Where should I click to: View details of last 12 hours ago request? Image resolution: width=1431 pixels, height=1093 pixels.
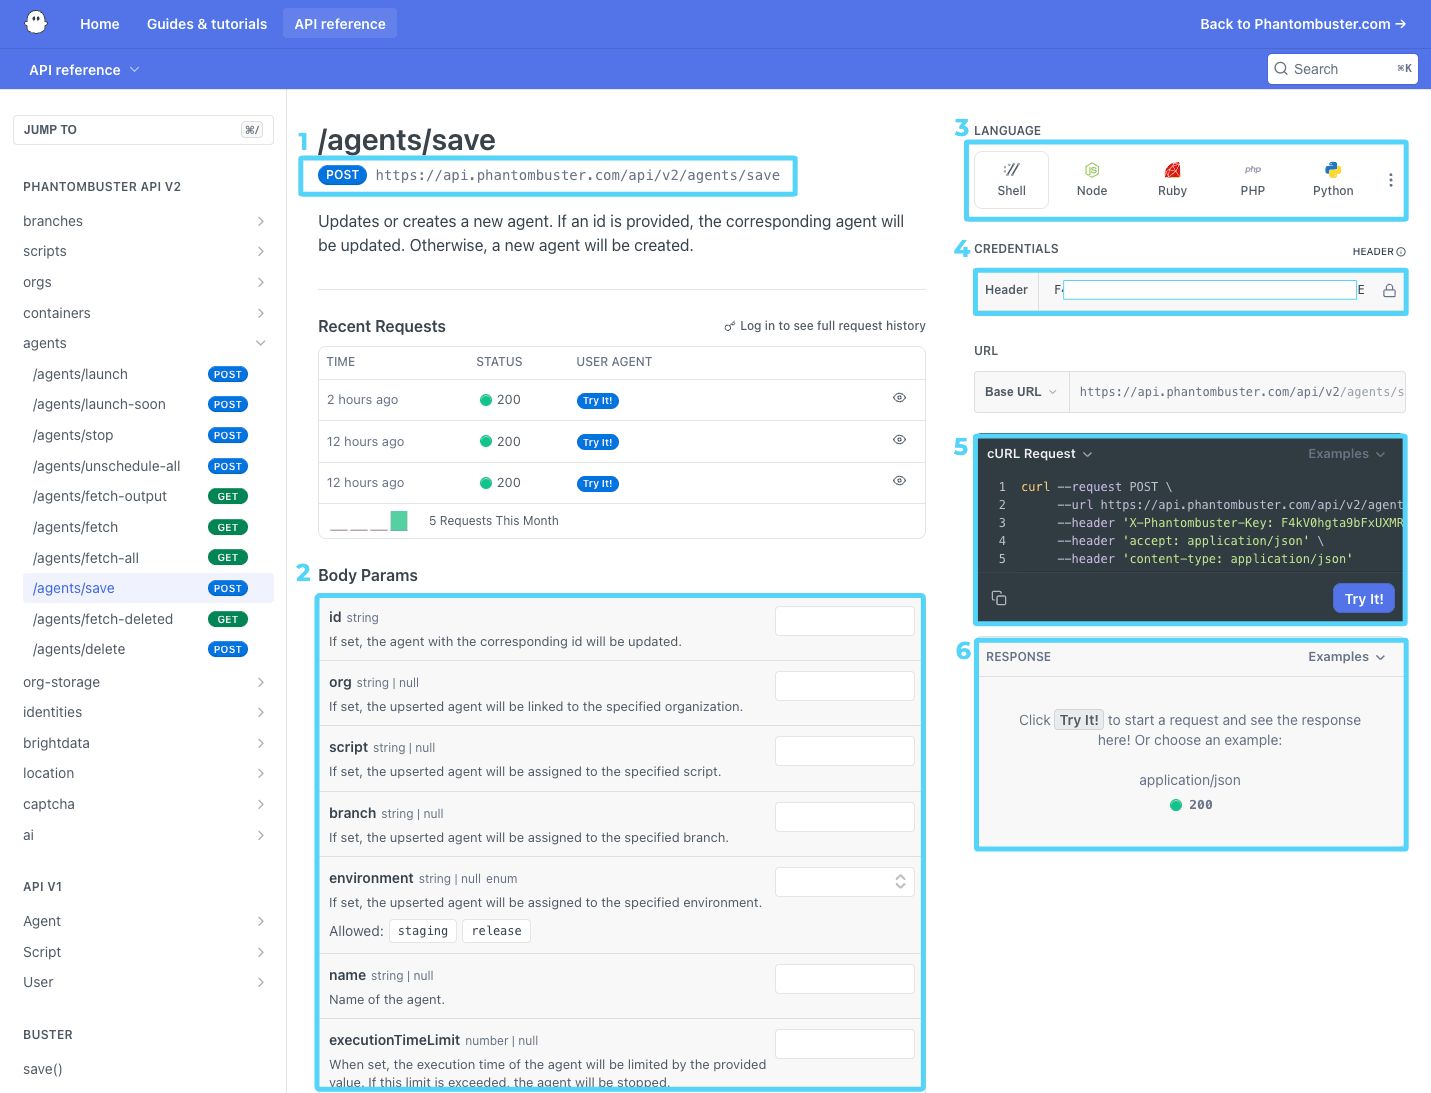899,481
